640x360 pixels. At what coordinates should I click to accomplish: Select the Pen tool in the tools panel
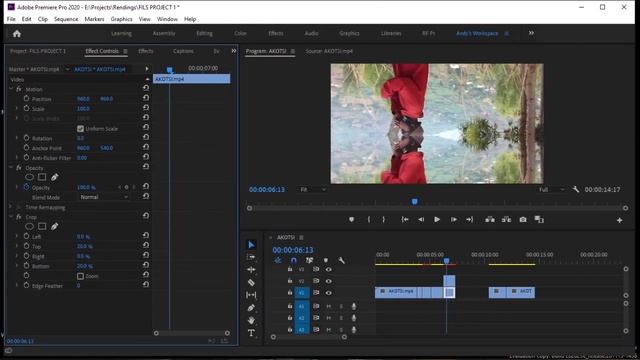(251, 308)
